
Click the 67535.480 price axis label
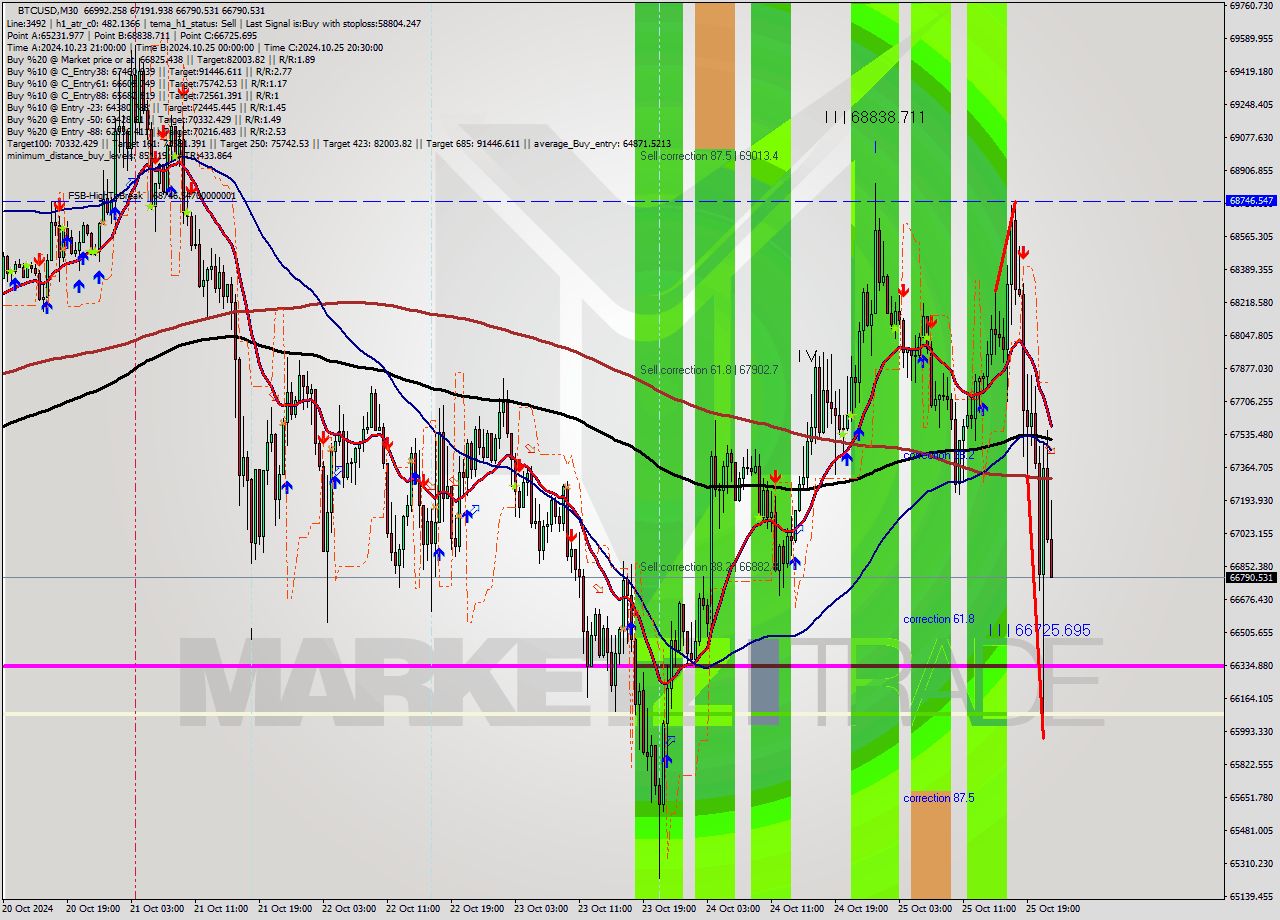(x=1251, y=434)
